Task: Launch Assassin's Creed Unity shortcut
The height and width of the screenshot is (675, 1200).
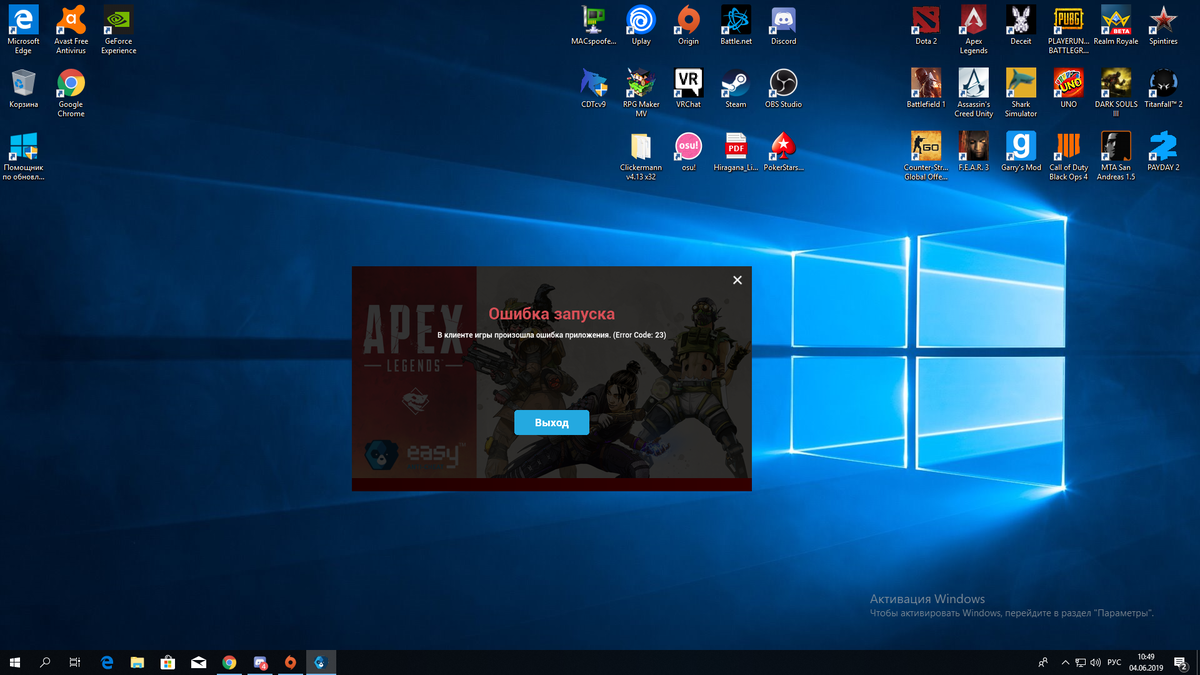Action: click(973, 93)
